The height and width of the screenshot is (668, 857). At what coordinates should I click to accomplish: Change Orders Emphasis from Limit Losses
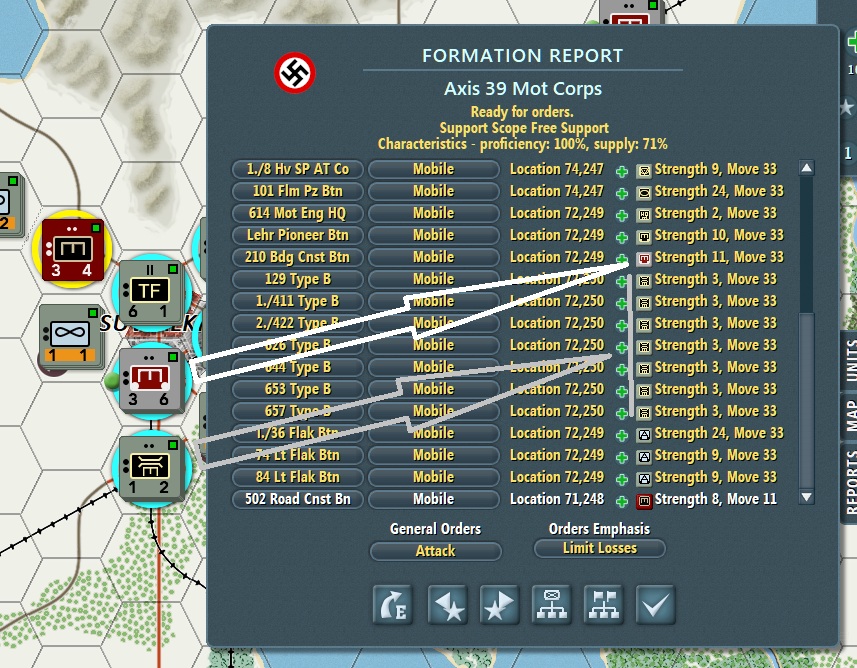click(x=600, y=548)
